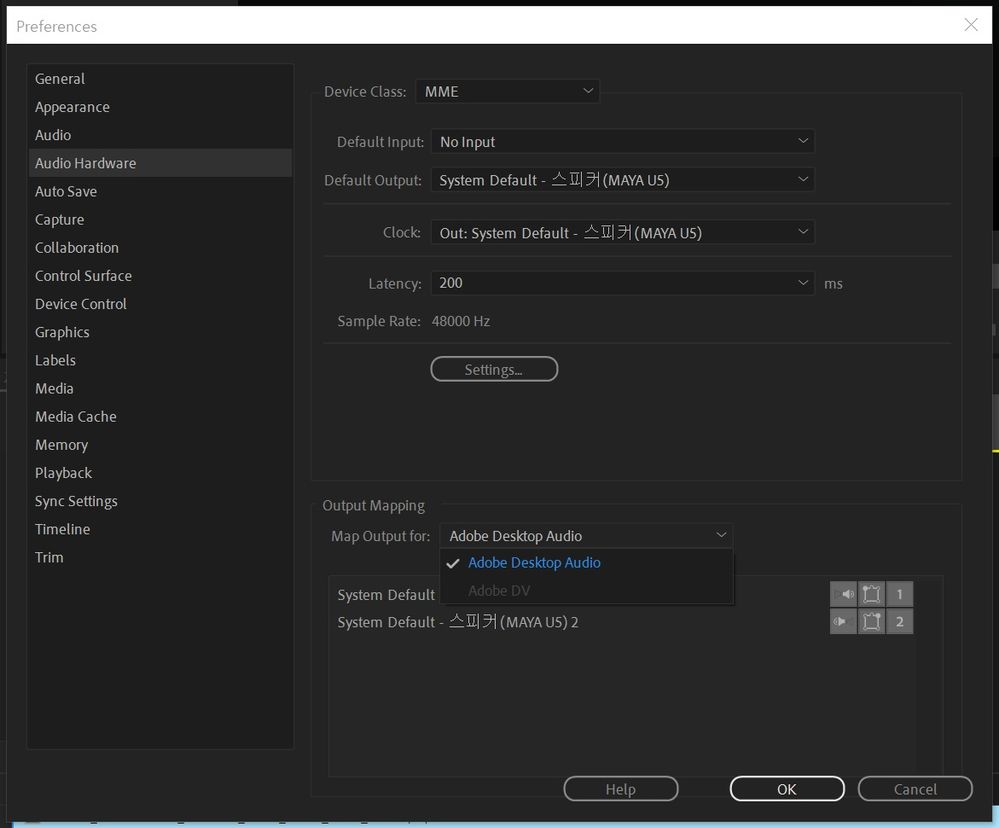Image resolution: width=999 pixels, height=828 pixels.
Task: Click the channel 1 icon in output mapping
Action: pyautogui.click(x=899, y=594)
